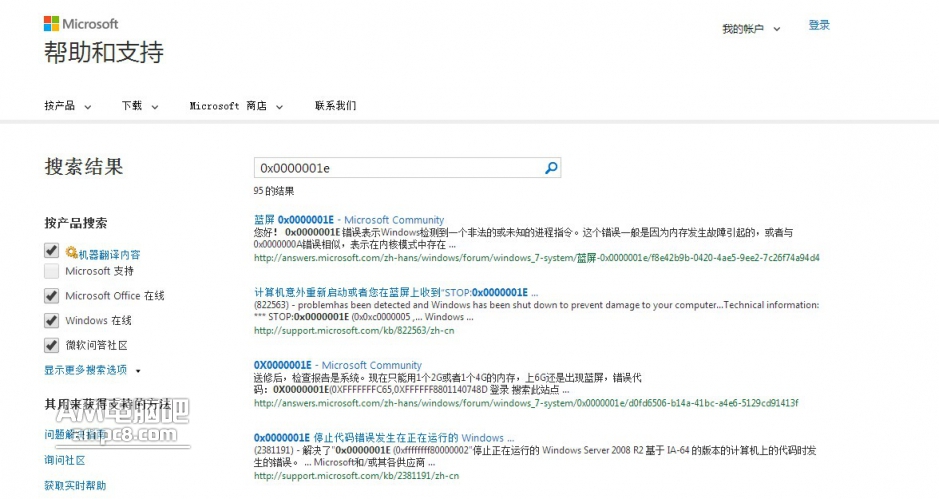Click the support.microsoft.com/kb/2381191 URL

point(356,476)
